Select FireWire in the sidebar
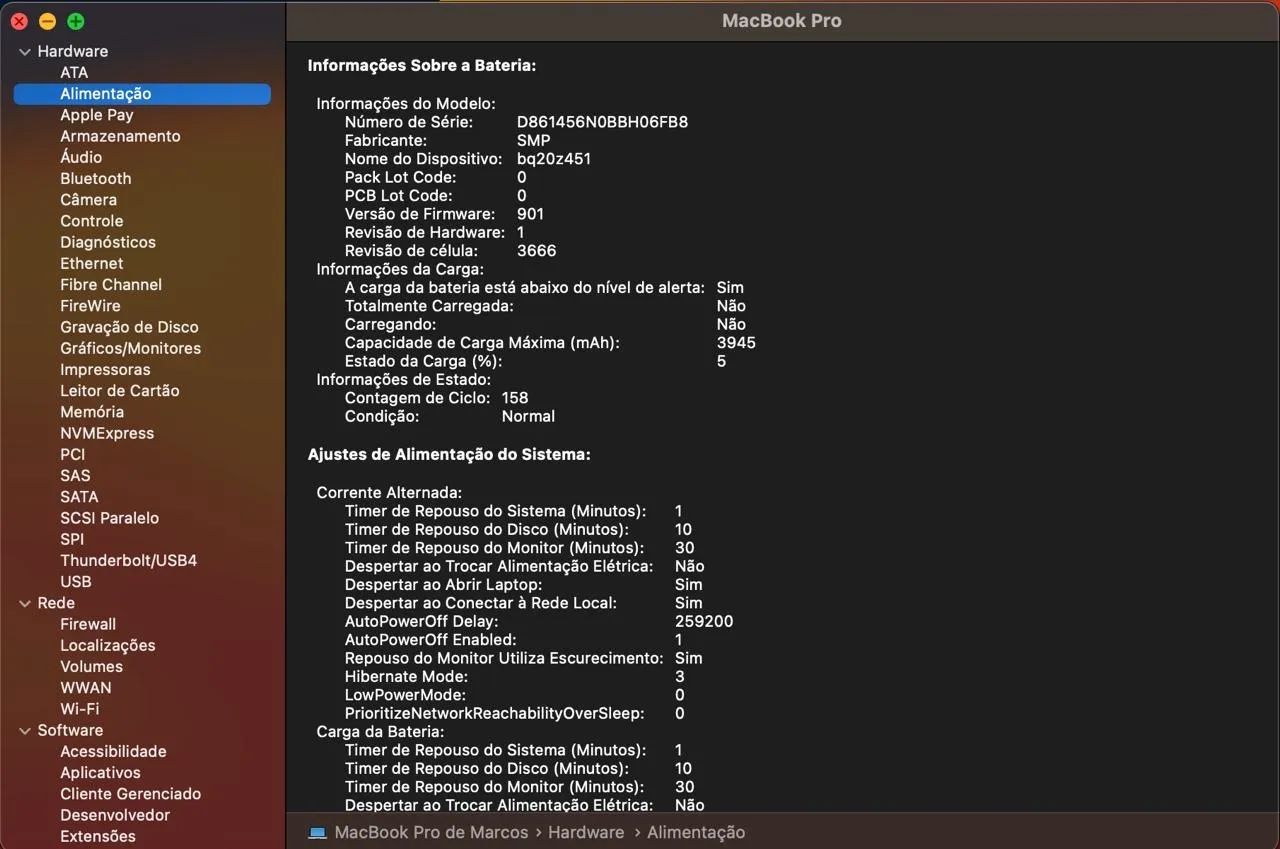Screen dimensions: 1280x849 pyautogui.click(x=90, y=306)
